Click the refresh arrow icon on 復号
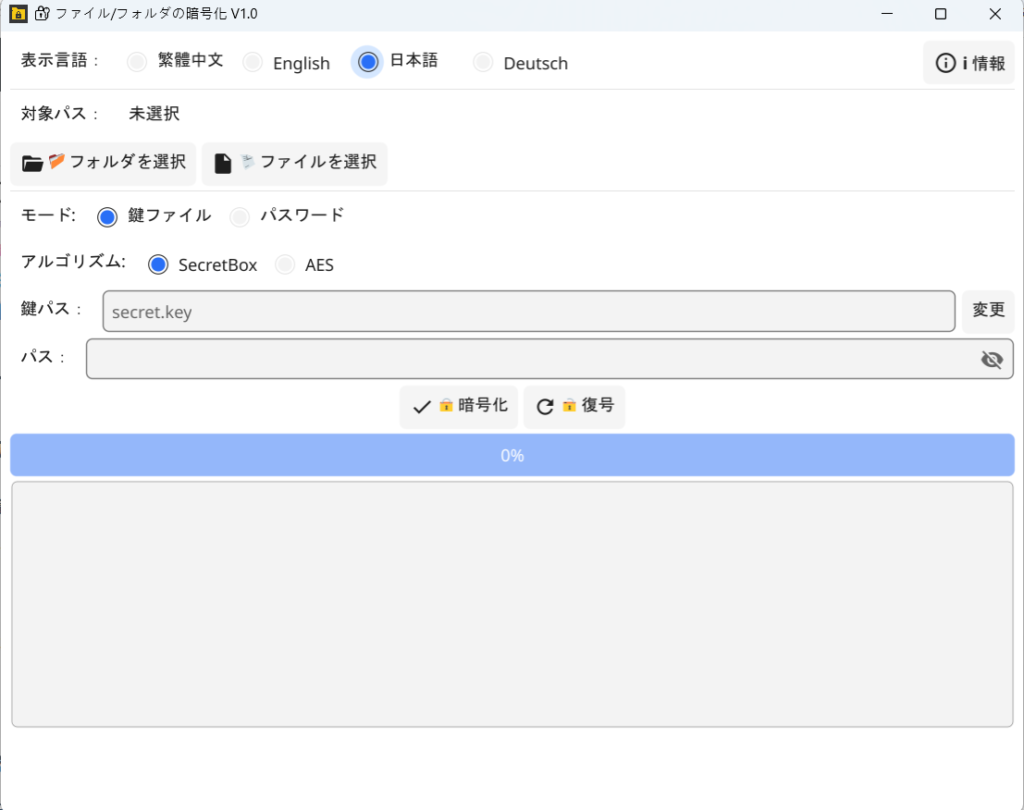 [x=545, y=407]
